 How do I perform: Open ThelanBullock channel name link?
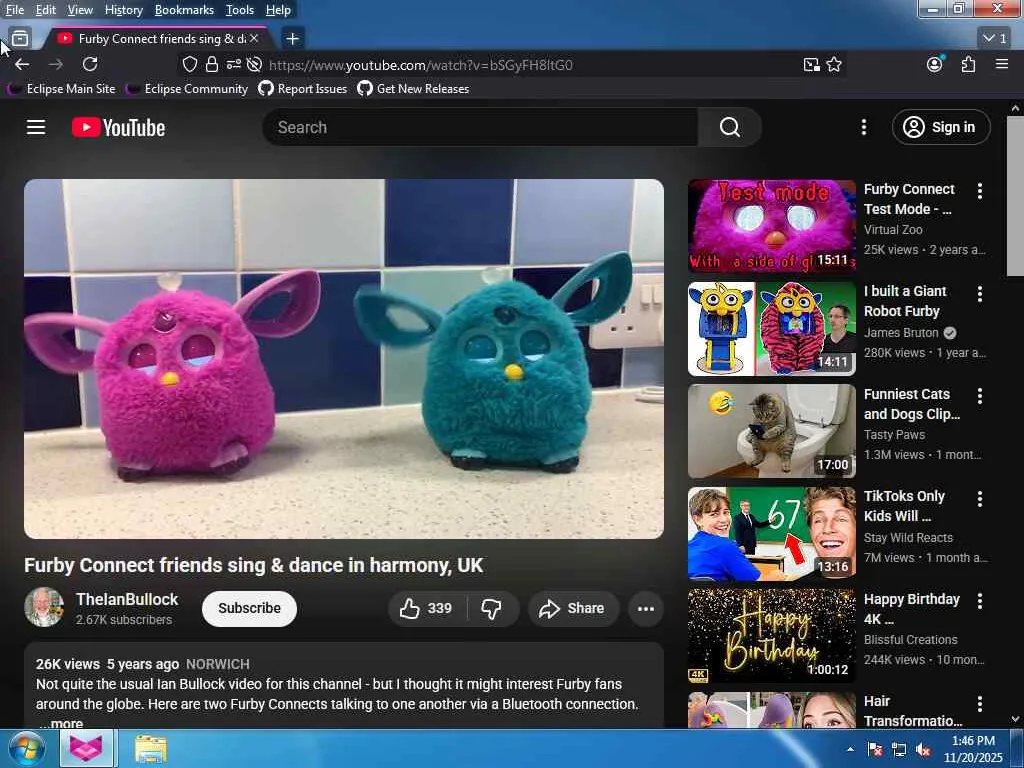[127, 600]
